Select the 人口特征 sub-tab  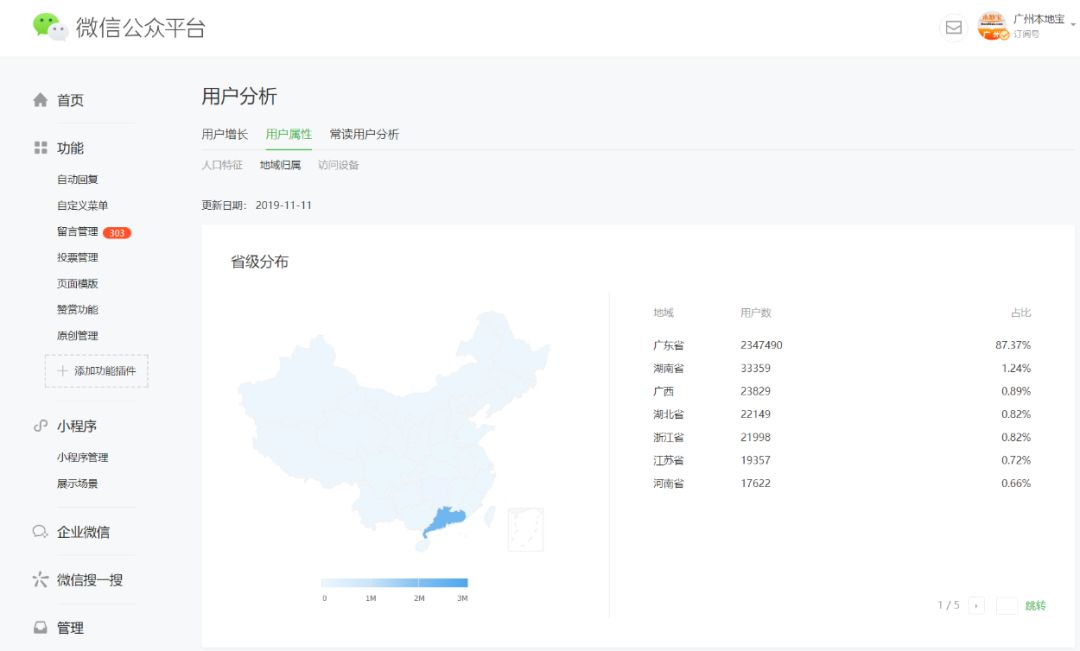coord(222,165)
